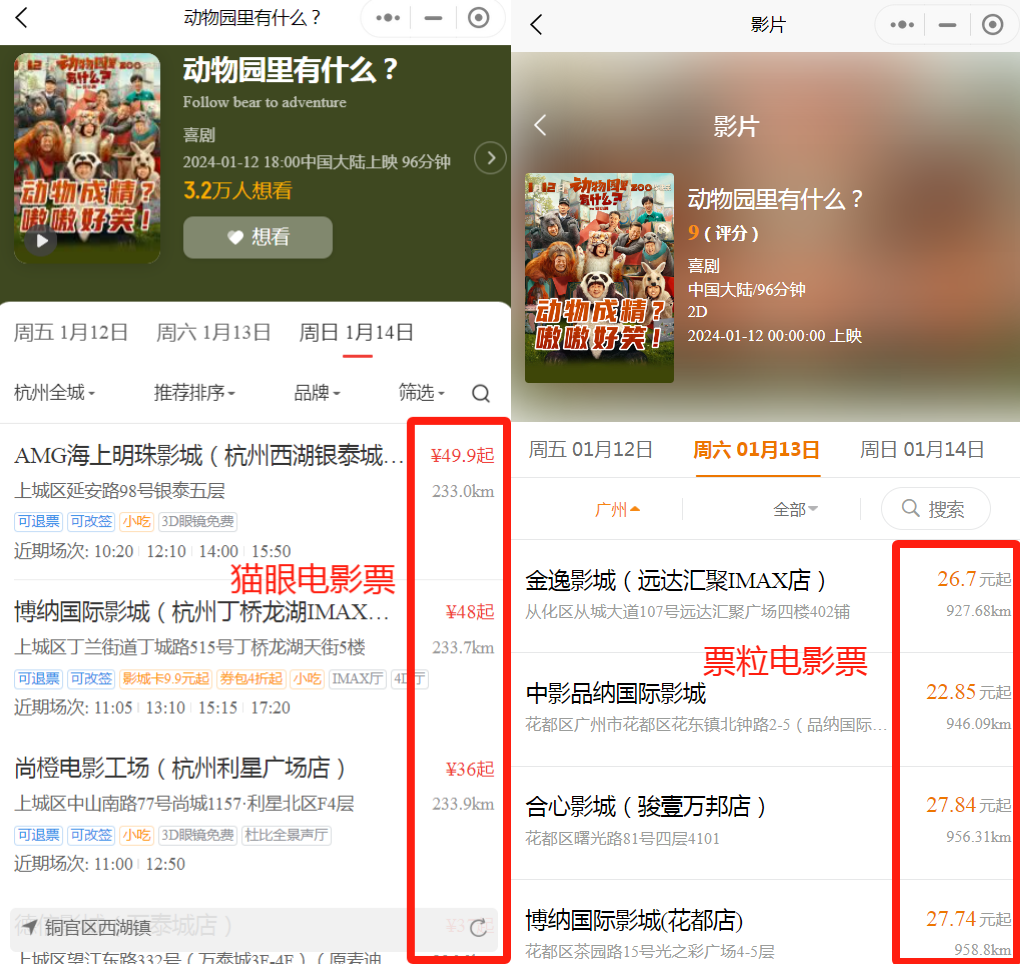The height and width of the screenshot is (964, 1020).
Task: Play the trailer on Maoyan movie poster
Action: tap(42, 241)
